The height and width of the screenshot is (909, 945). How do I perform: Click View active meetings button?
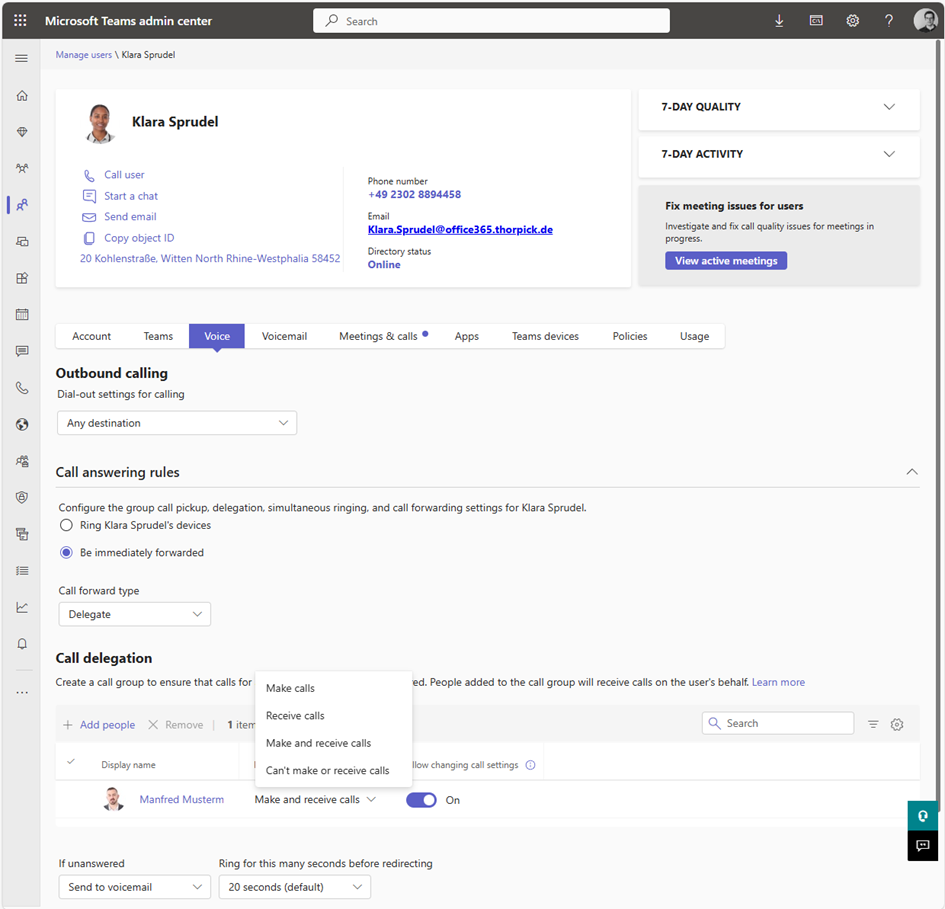tap(726, 261)
